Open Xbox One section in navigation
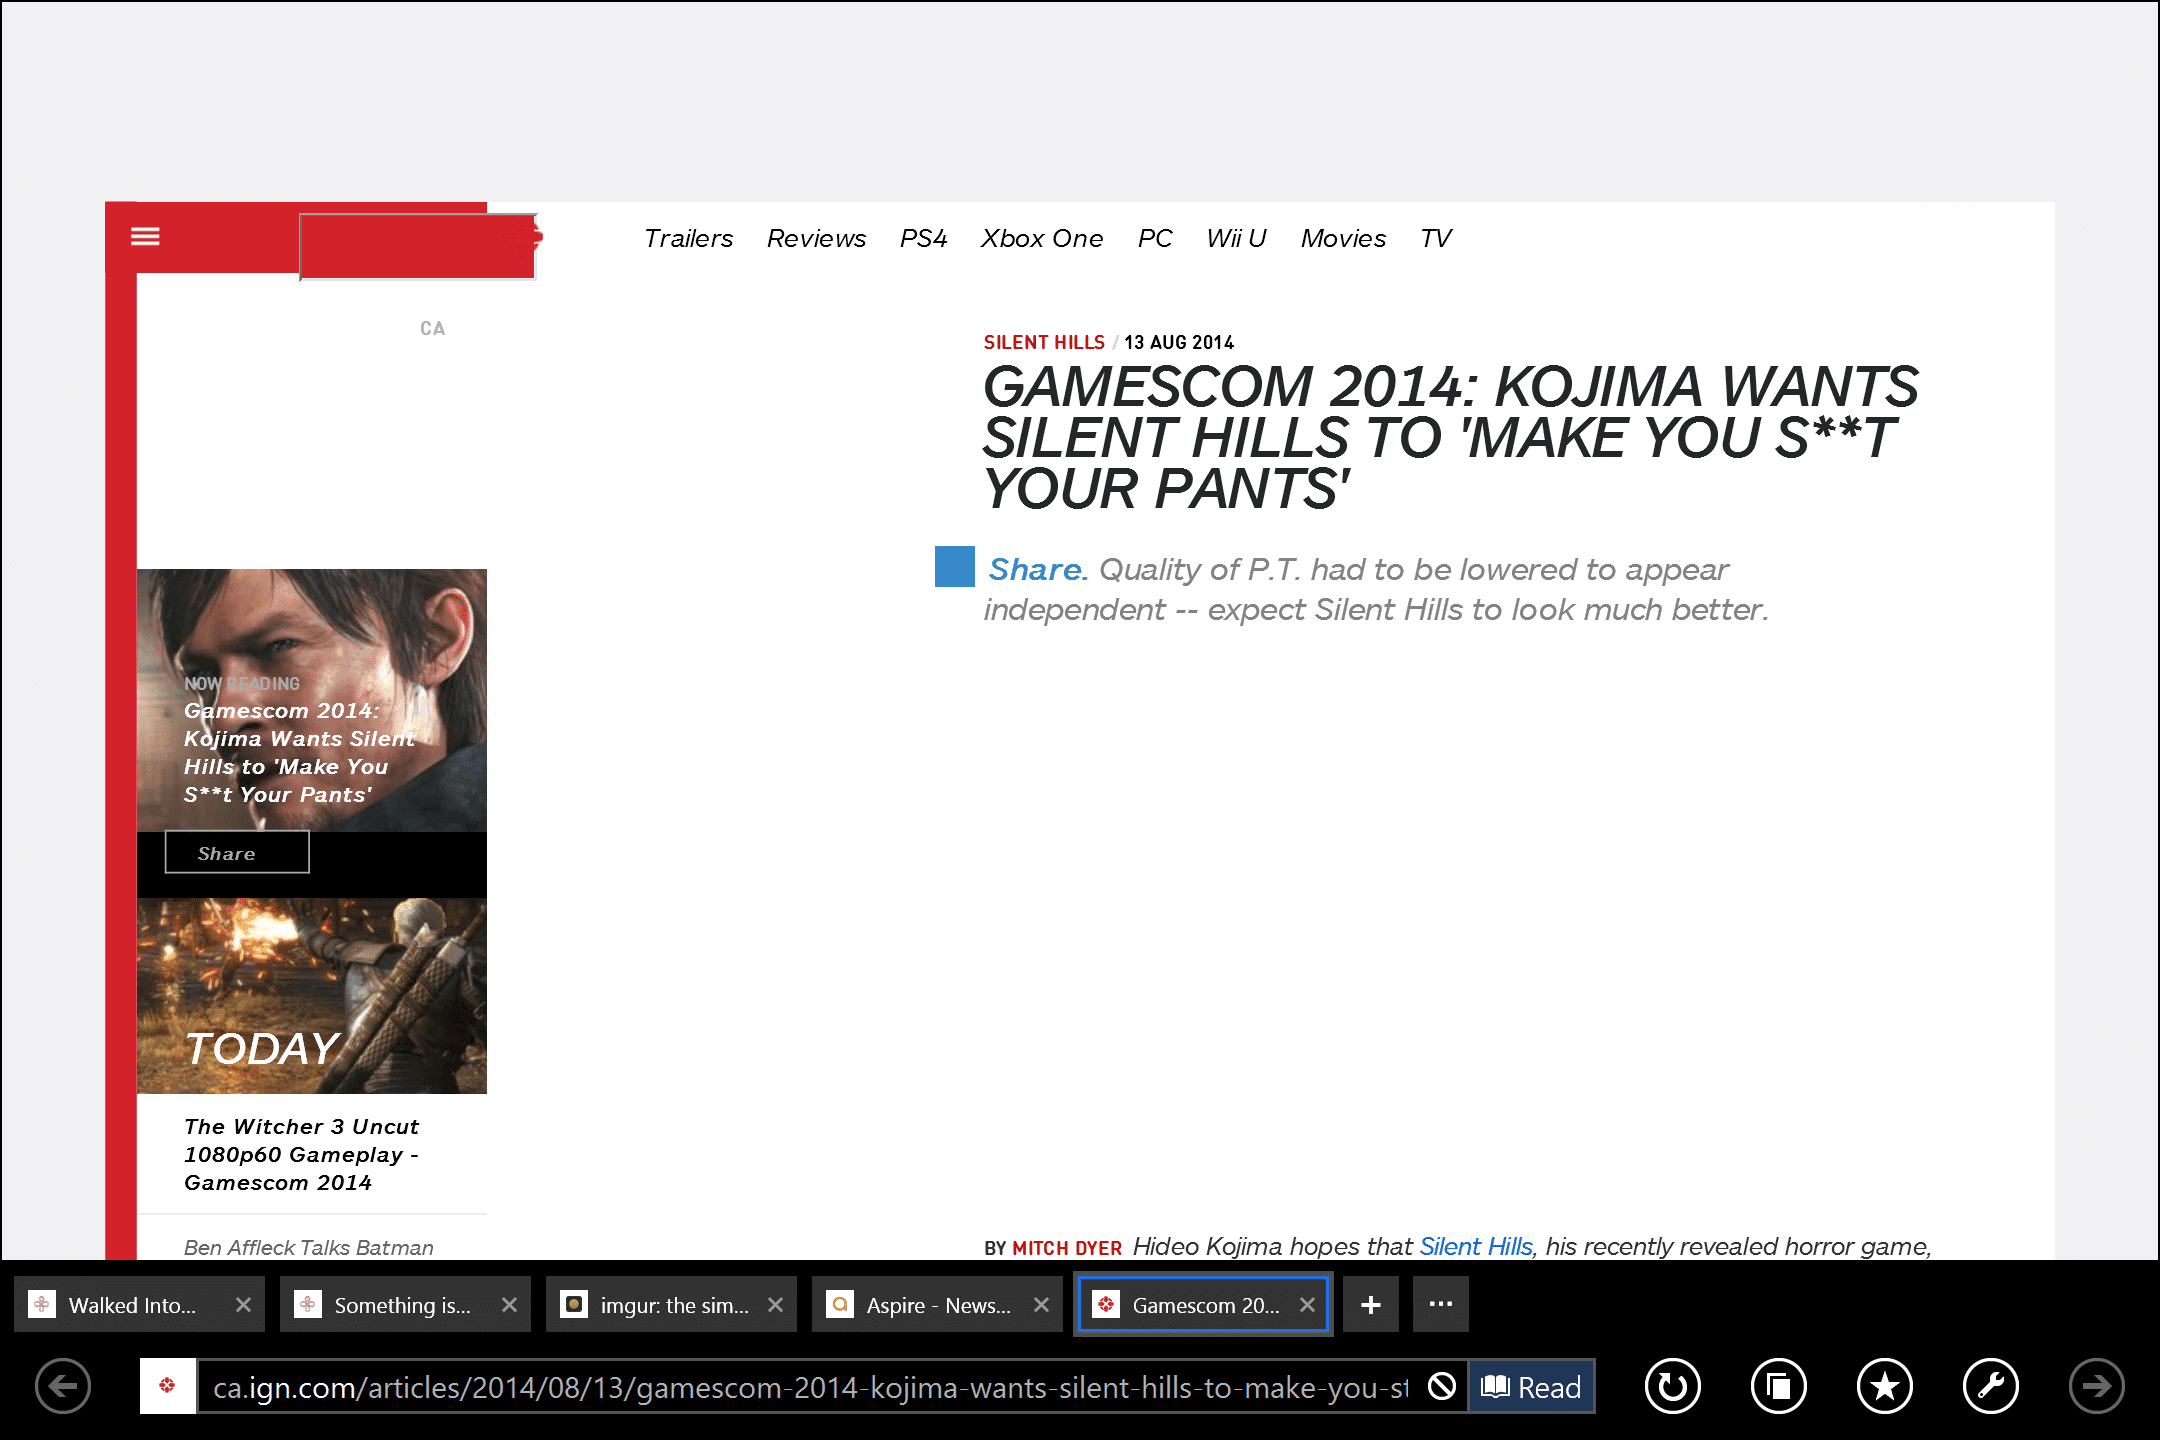The width and height of the screenshot is (2160, 1440). point(1041,238)
